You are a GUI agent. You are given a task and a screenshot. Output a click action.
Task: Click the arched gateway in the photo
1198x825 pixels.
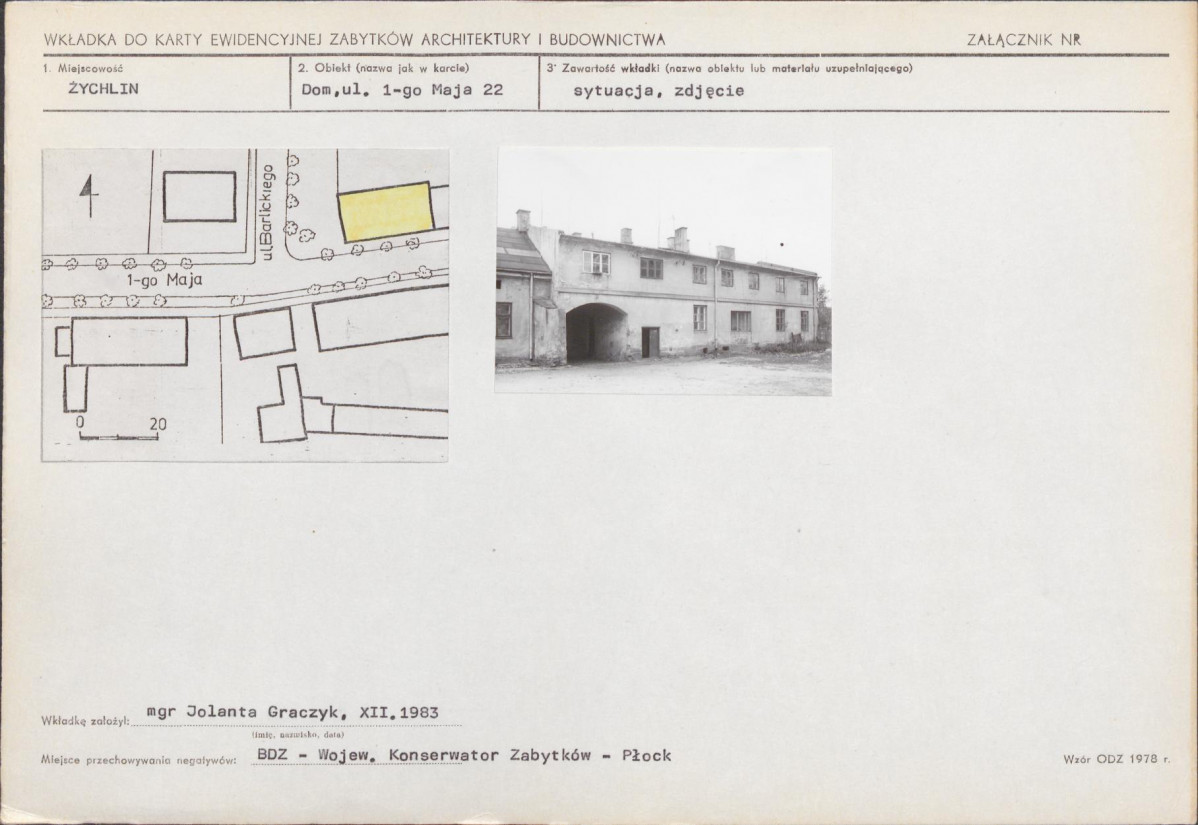597,332
